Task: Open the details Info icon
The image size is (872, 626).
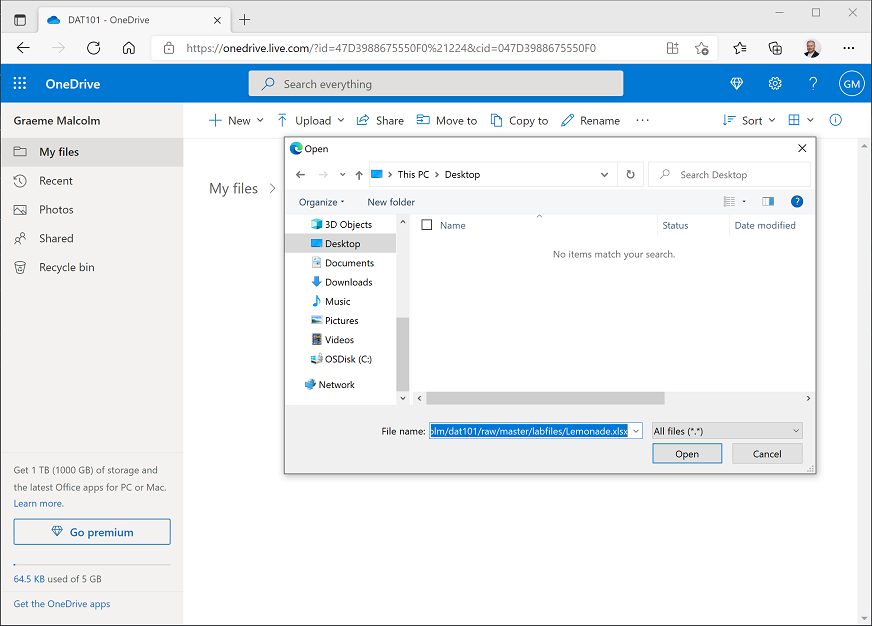Action: [x=835, y=120]
